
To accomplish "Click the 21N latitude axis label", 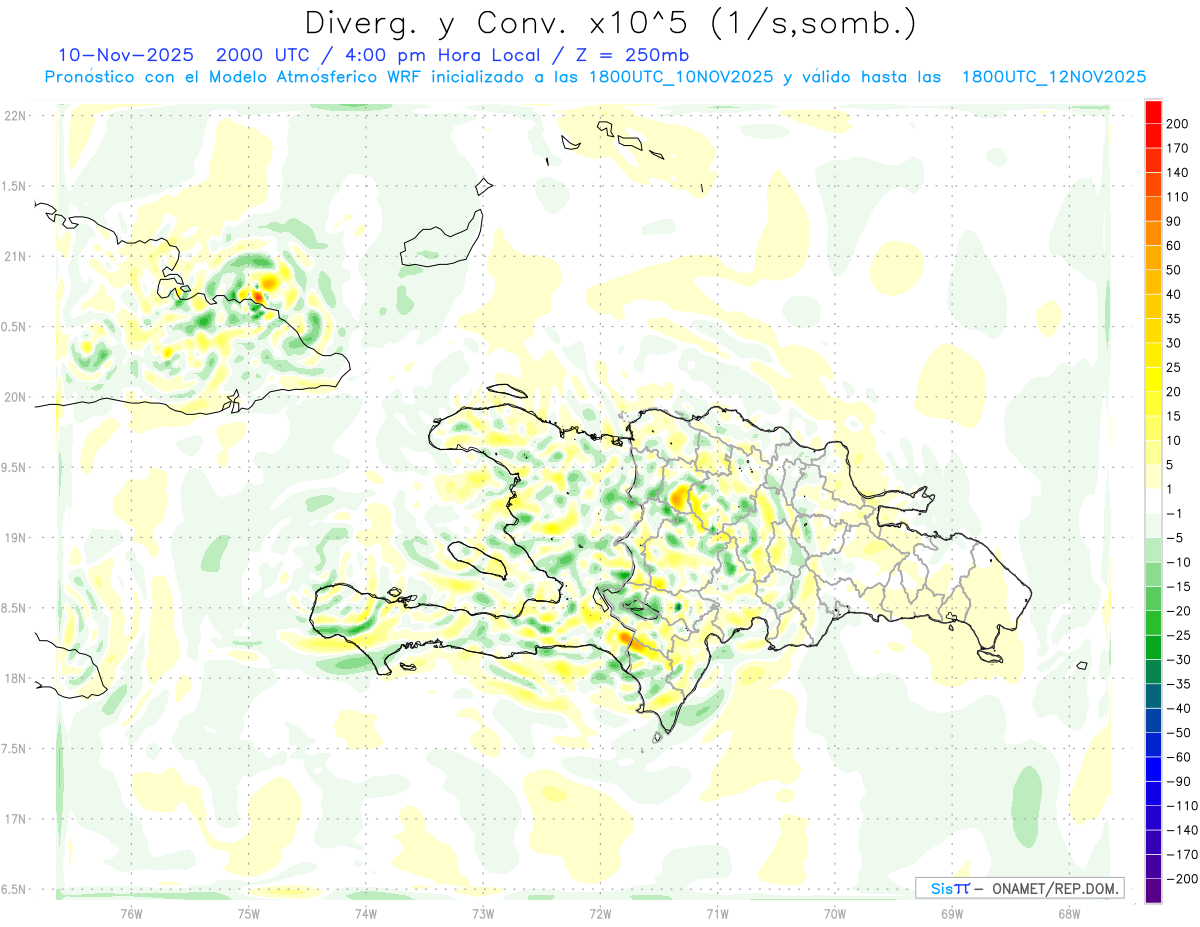I will [x=15, y=256].
